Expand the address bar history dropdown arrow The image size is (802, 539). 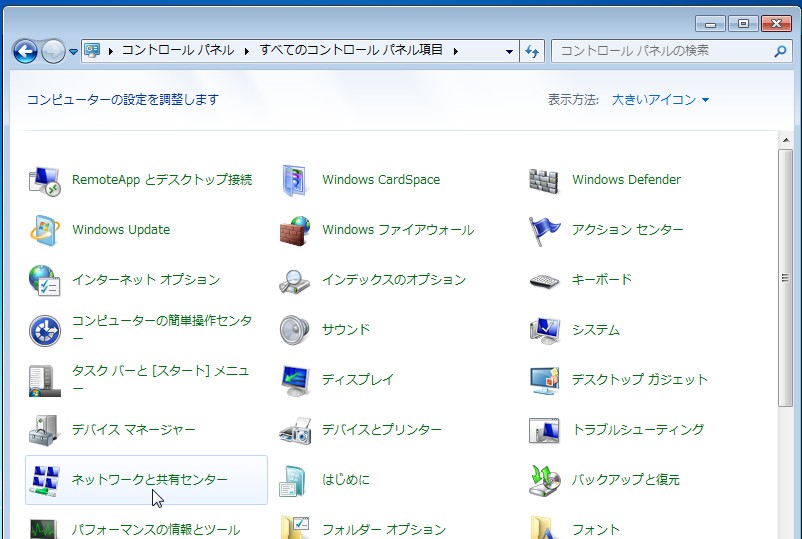click(x=509, y=51)
